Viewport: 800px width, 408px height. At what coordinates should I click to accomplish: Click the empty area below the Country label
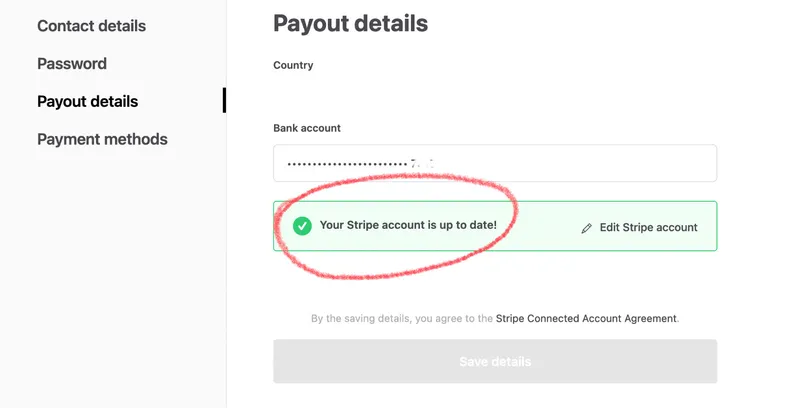pos(400,95)
